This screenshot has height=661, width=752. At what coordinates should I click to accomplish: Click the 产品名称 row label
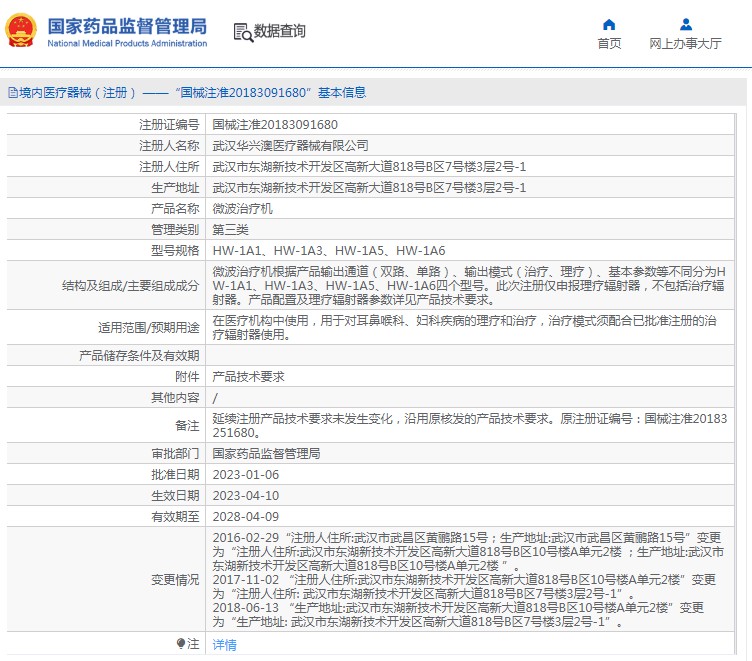tap(175, 209)
